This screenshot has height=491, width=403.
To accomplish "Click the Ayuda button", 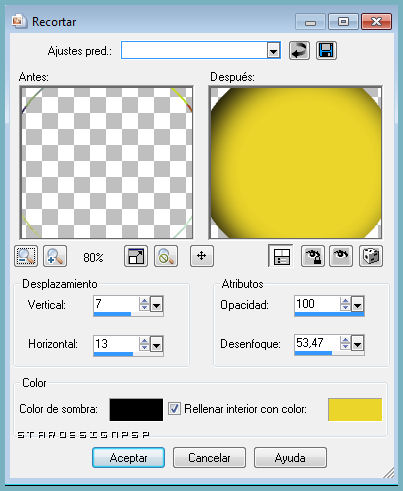I will click(290, 458).
